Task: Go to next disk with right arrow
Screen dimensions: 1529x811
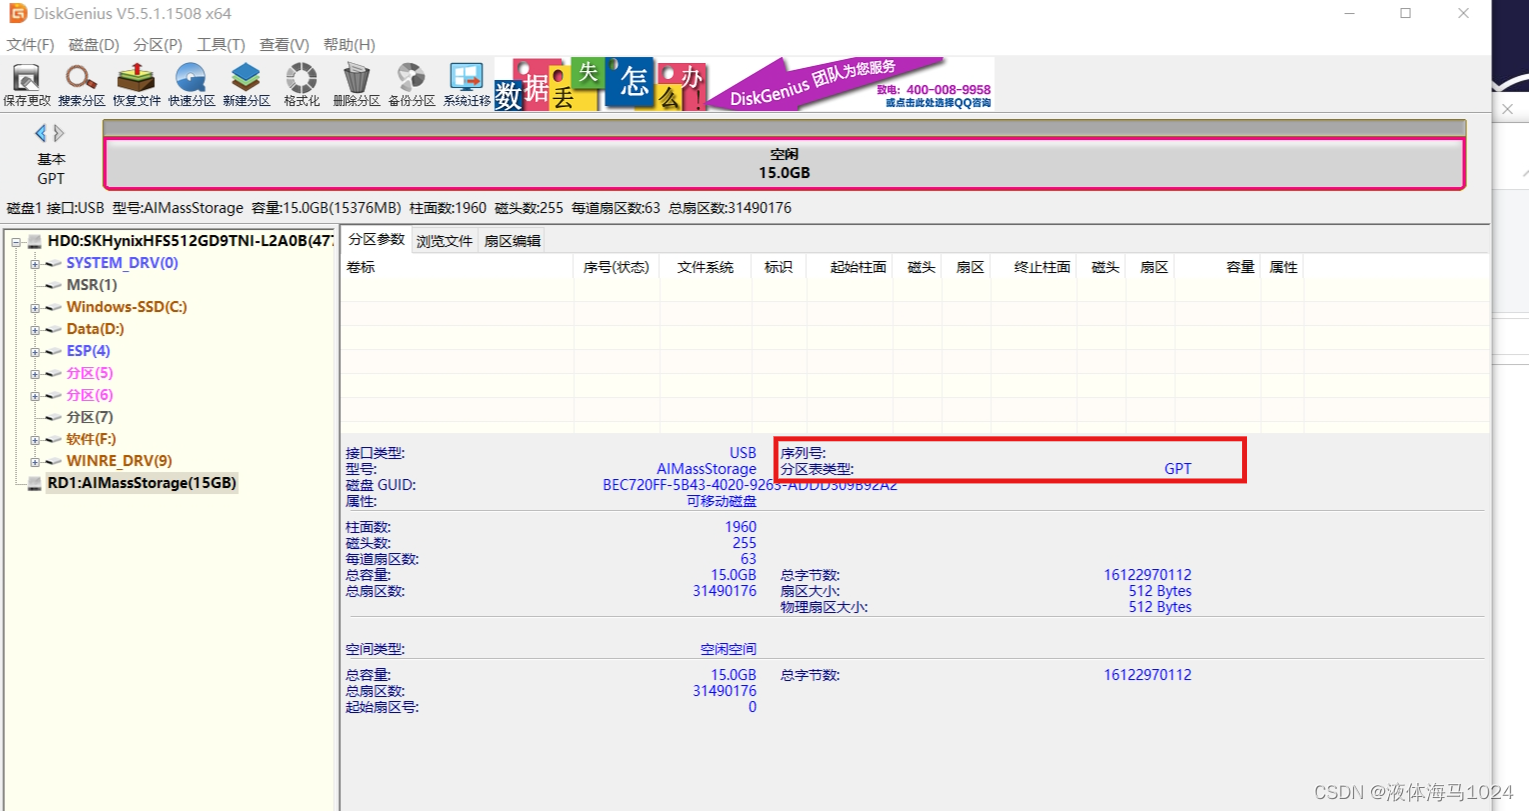Action: click(x=59, y=133)
